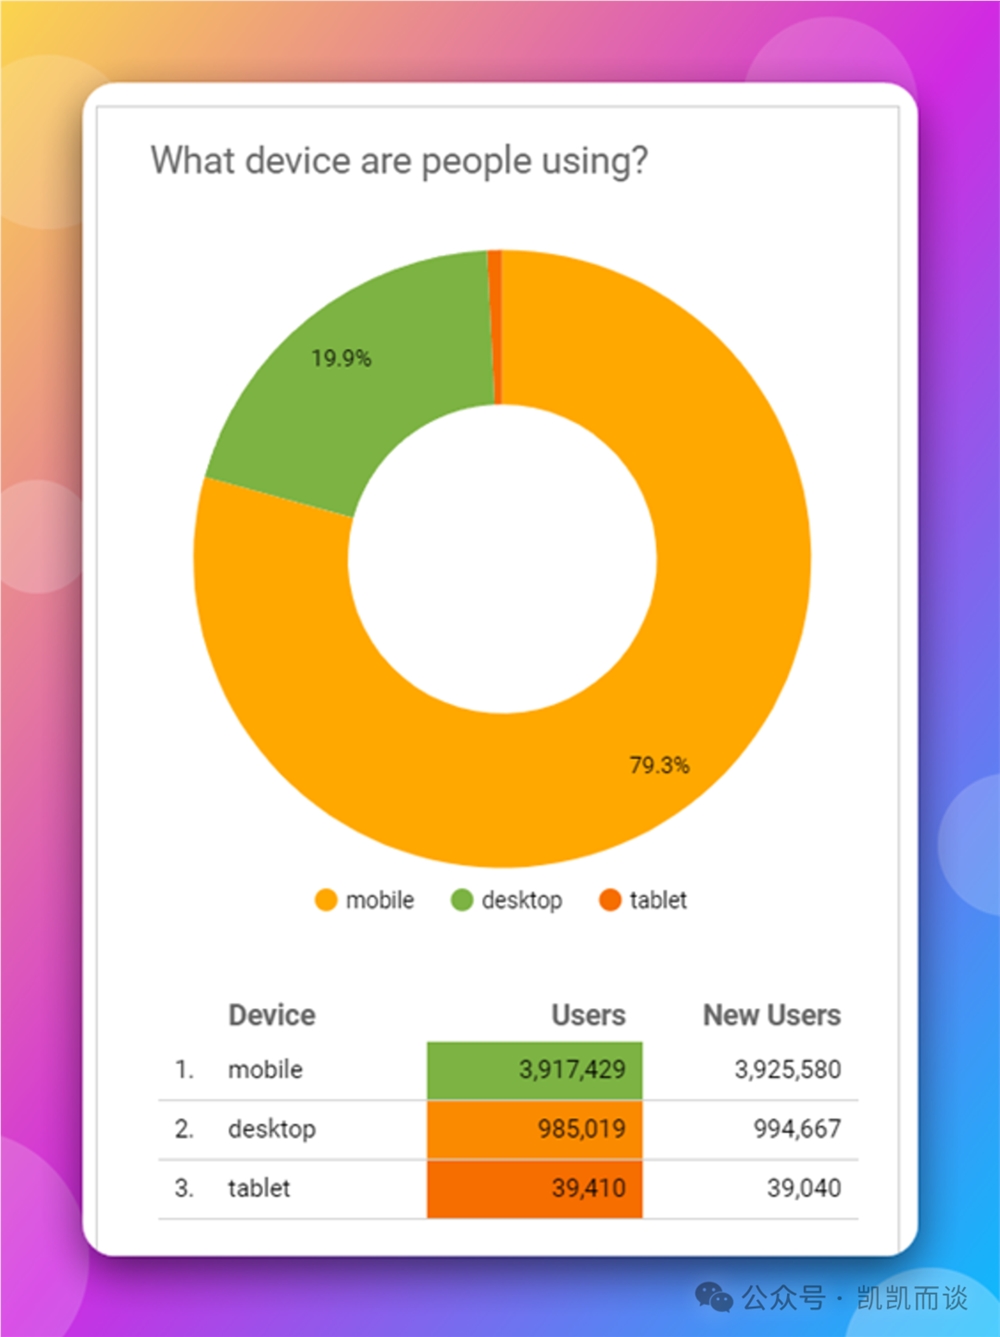Click the thin tablet slice at top
Screen dimensions: 1000x1337
pos(494,327)
